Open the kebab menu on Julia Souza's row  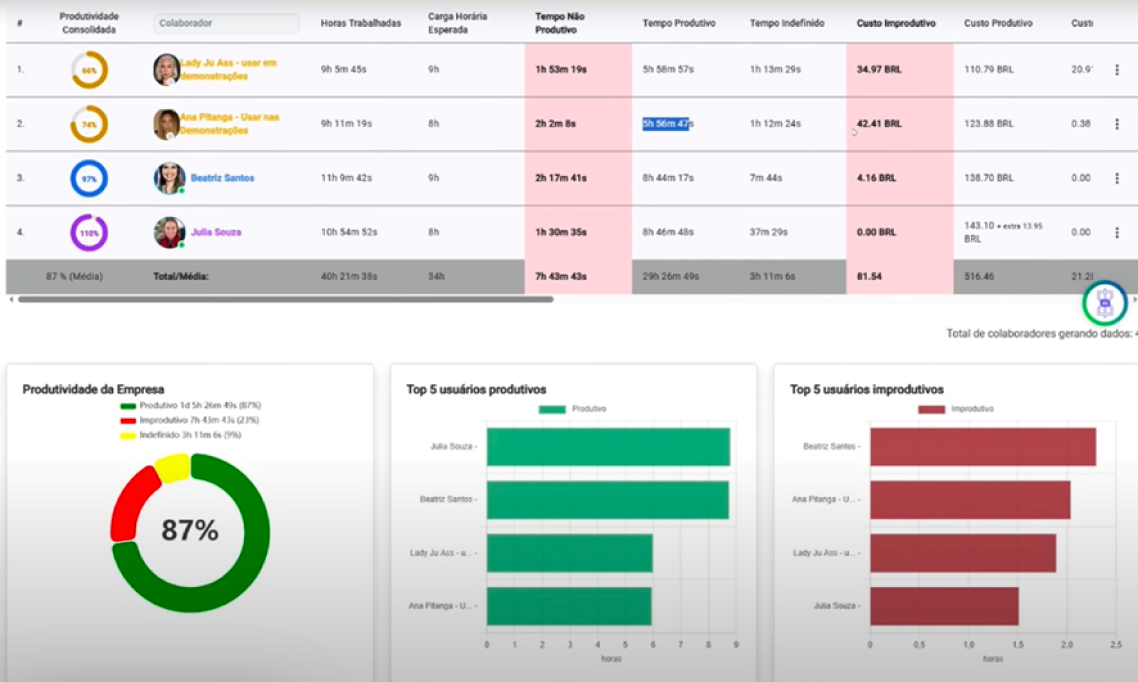tap(1117, 231)
